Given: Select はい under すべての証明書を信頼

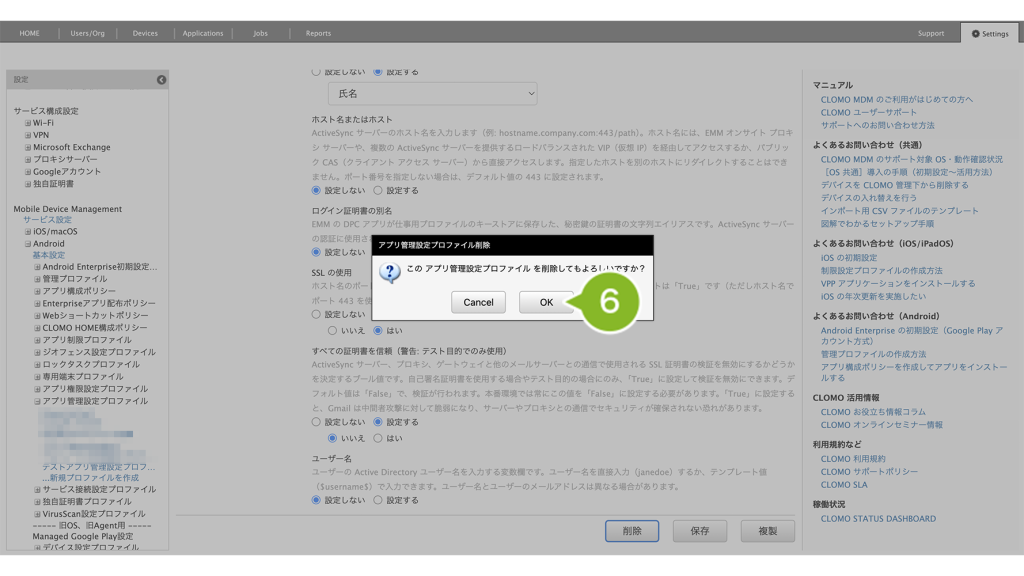Looking at the screenshot, I should (x=378, y=438).
